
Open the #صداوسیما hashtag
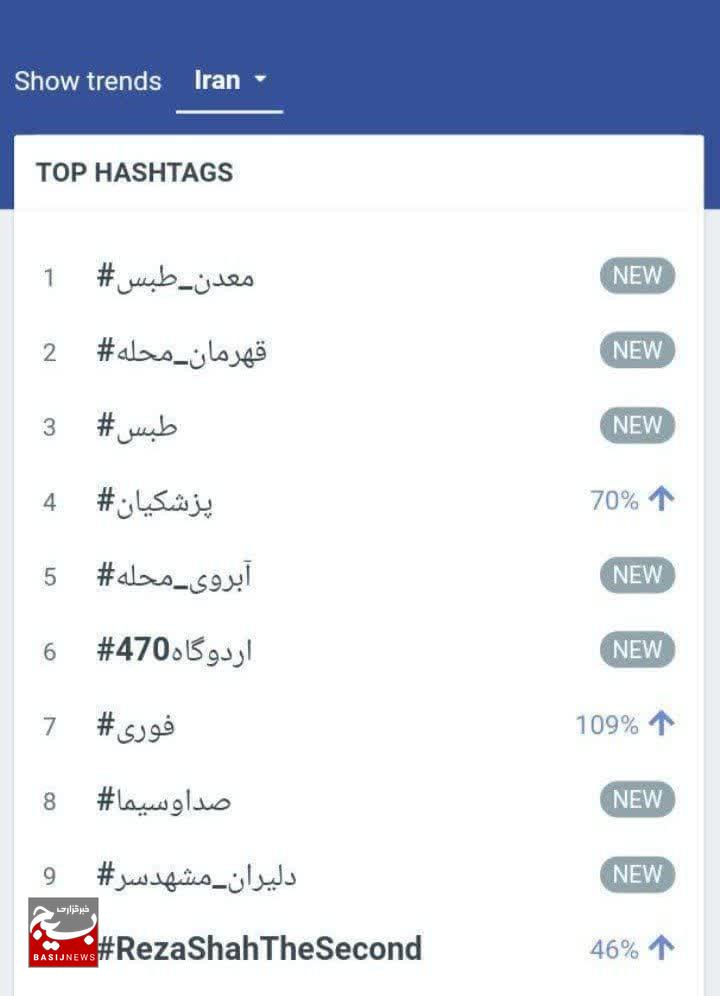tap(164, 800)
